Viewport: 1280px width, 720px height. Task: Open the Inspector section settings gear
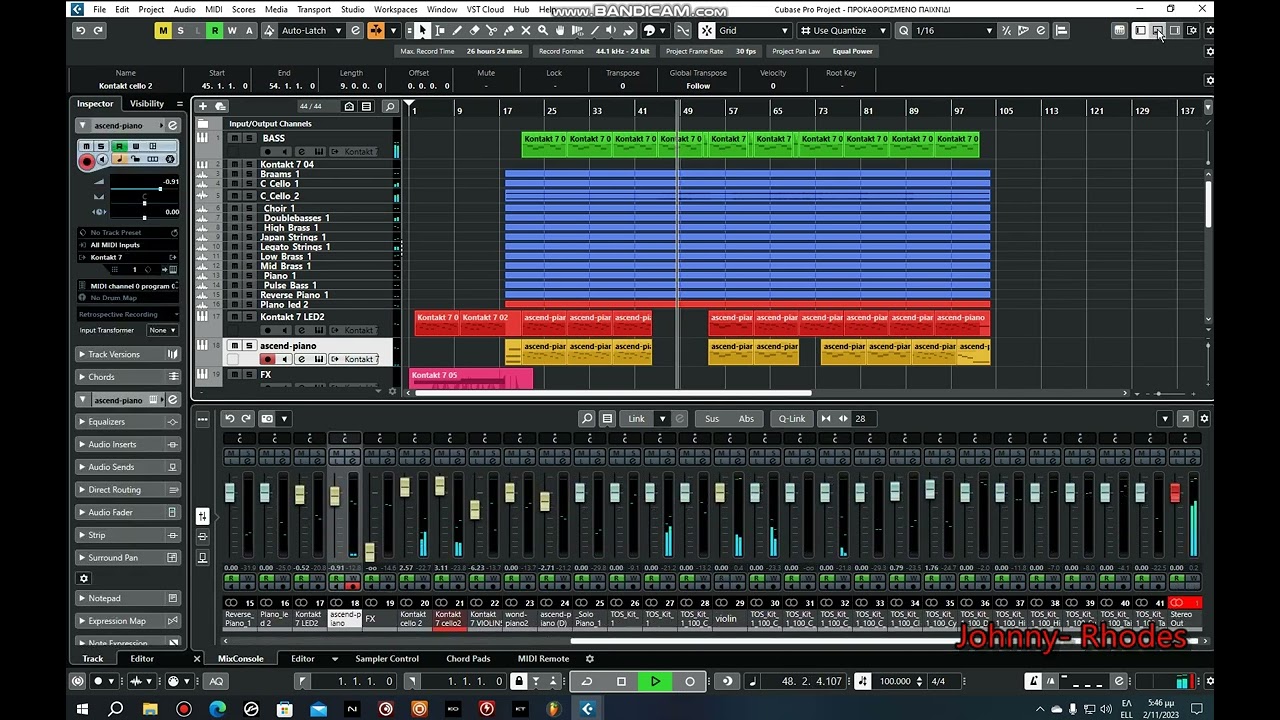pos(84,578)
